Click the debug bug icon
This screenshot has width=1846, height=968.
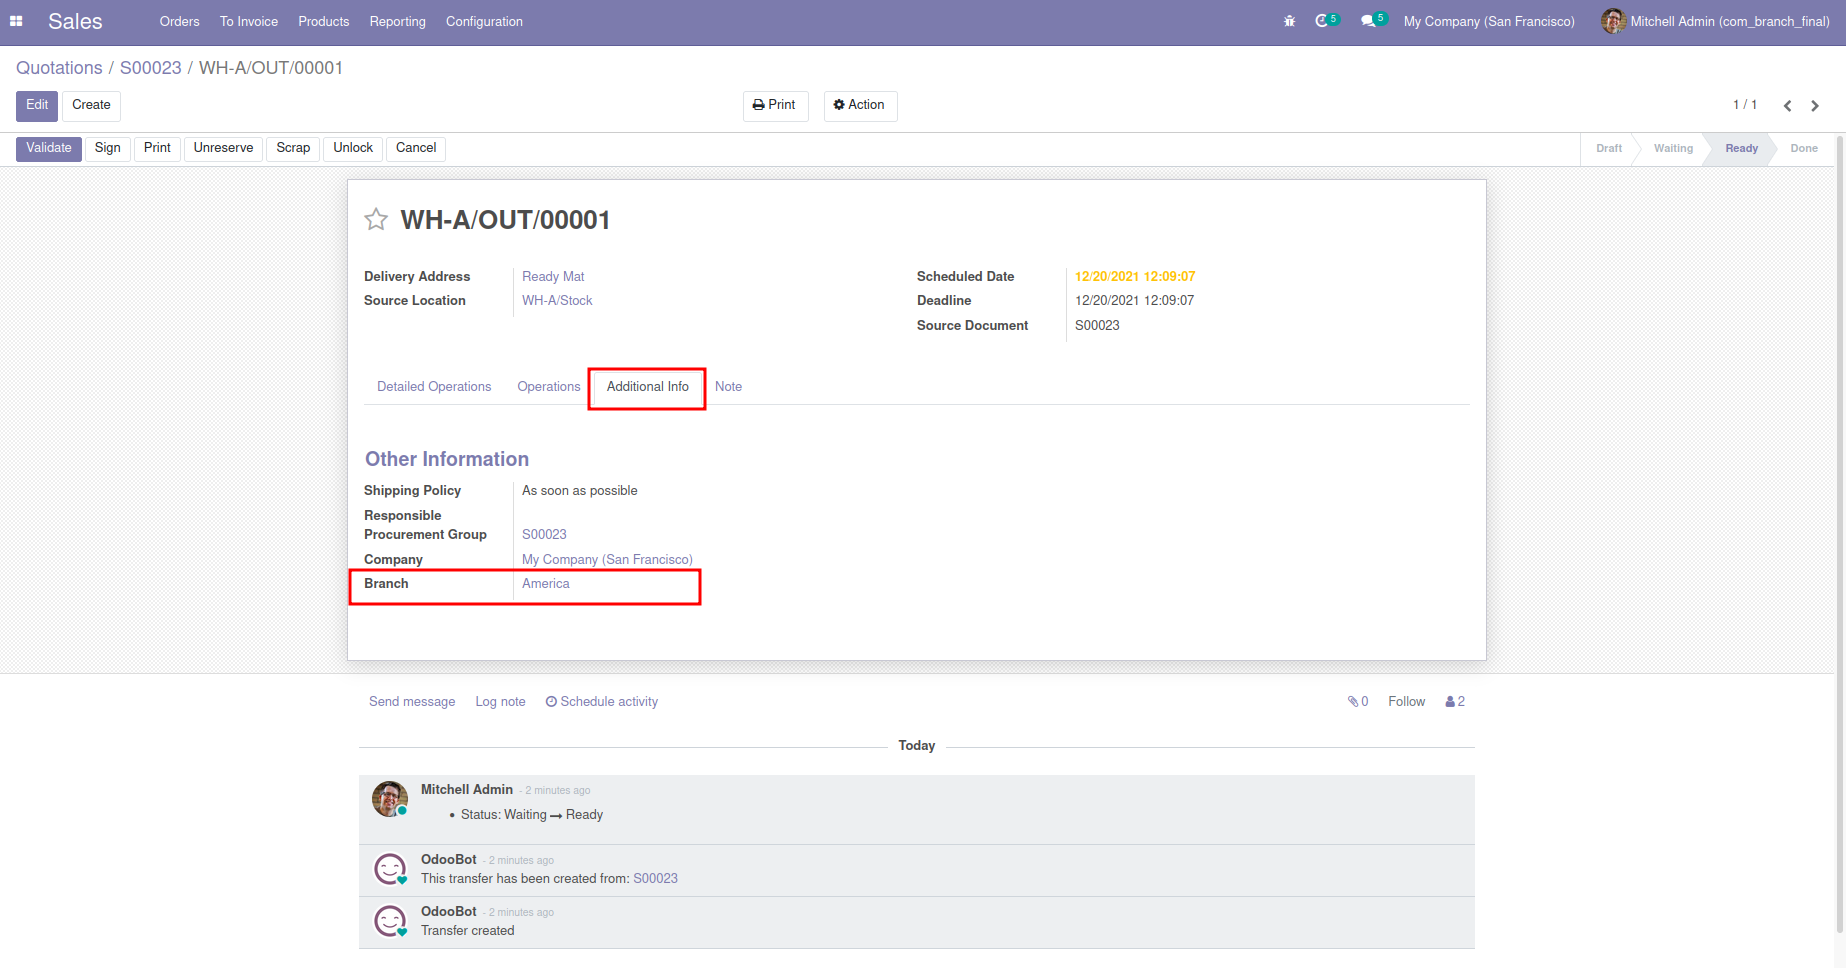coord(1289,21)
